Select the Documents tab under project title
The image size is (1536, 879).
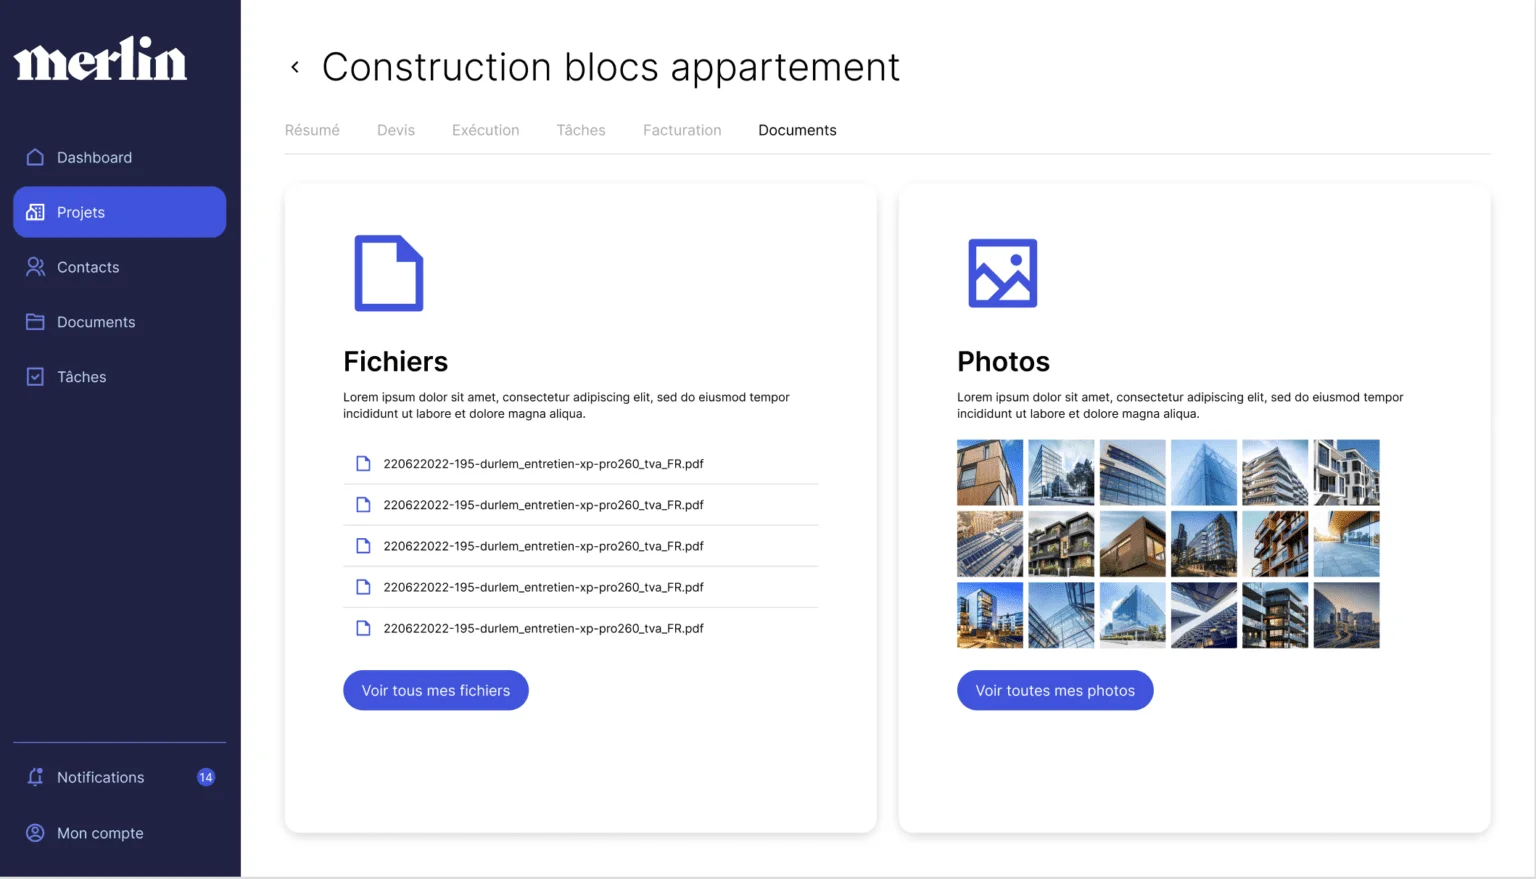[x=797, y=130]
